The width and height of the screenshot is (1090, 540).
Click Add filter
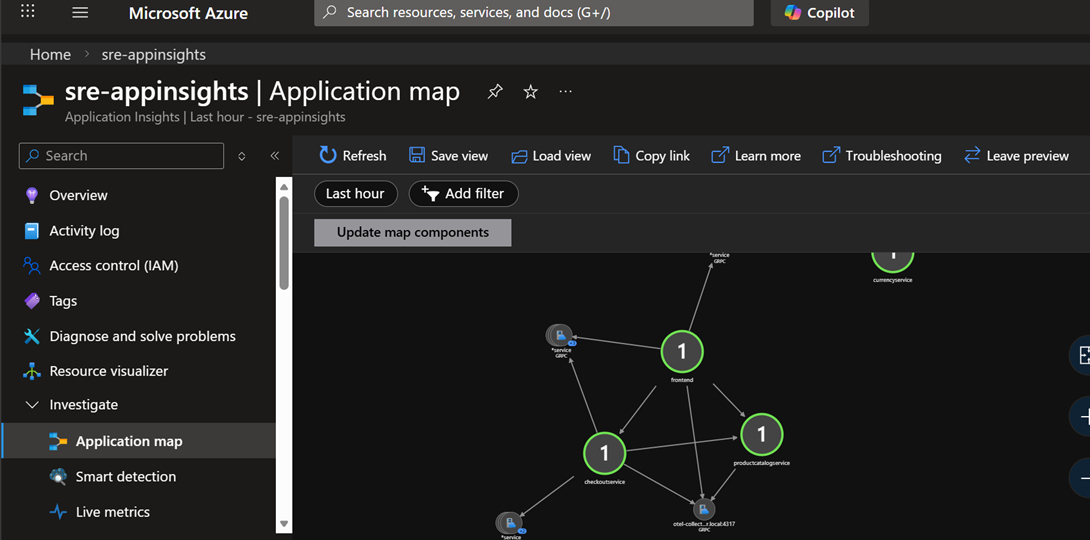click(464, 193)
